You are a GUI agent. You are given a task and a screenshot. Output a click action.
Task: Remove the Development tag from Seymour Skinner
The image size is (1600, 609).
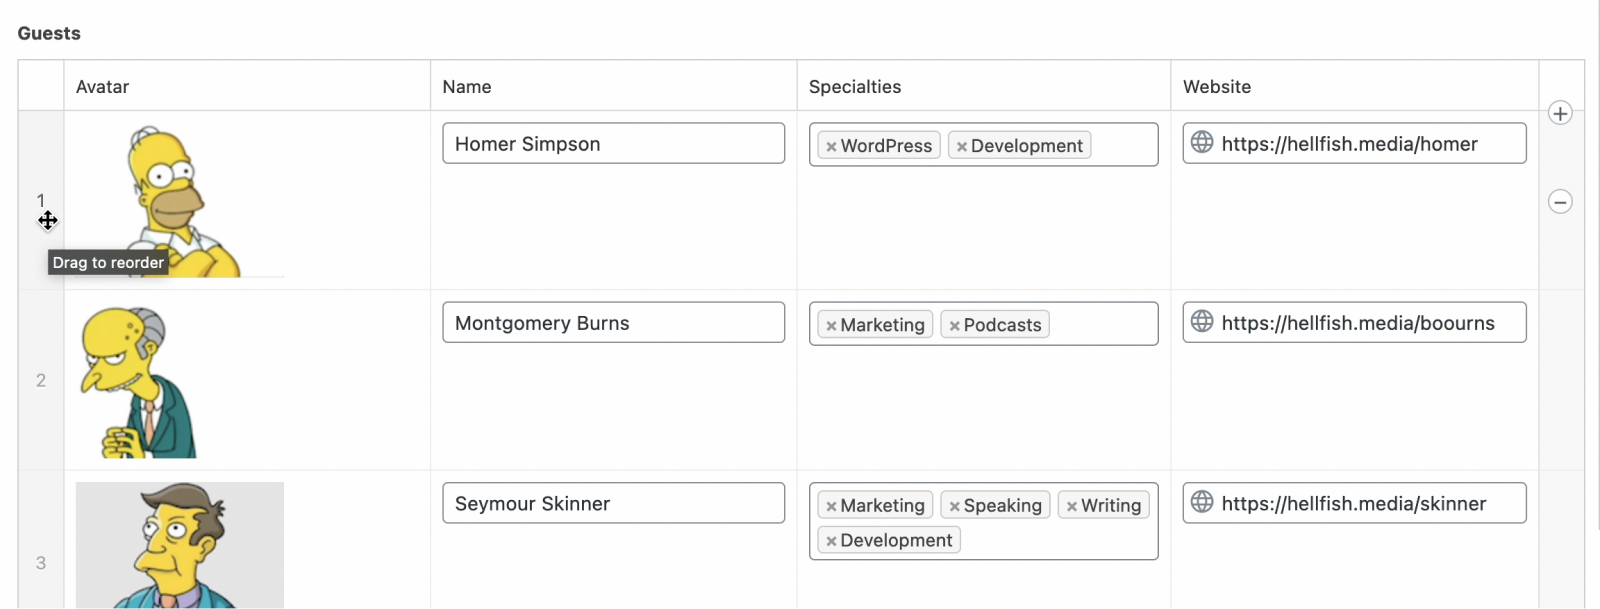832,540
